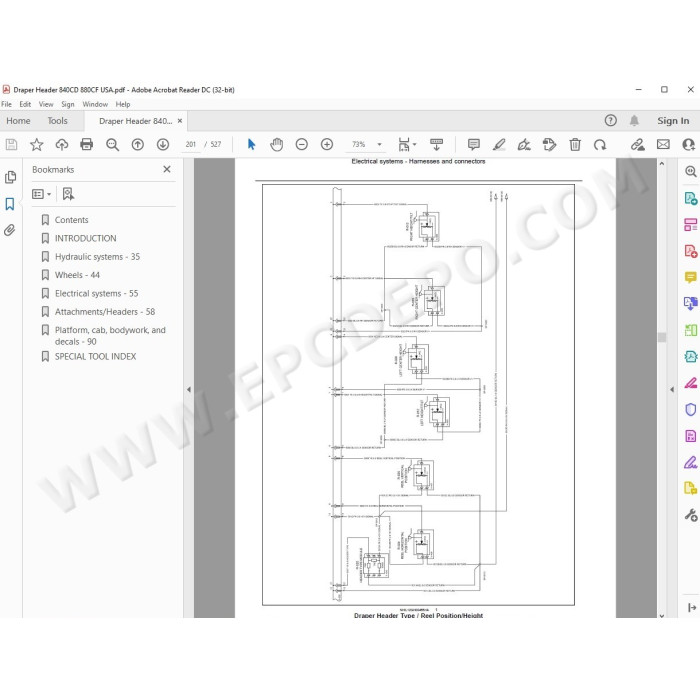Switch to the Tools tab
The width and height of the screenshot is (700, 700).
[x=58, y=121]
